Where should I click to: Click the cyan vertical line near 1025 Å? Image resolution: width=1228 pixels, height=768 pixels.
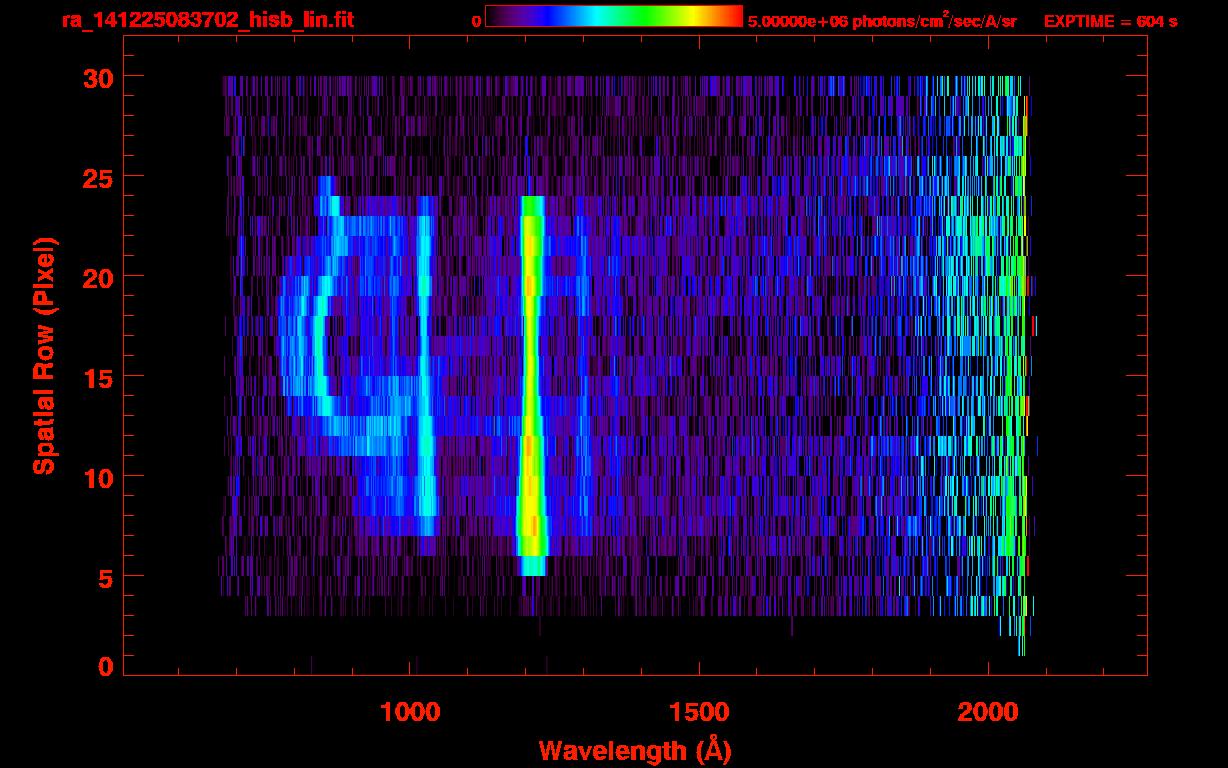point(425,366)
